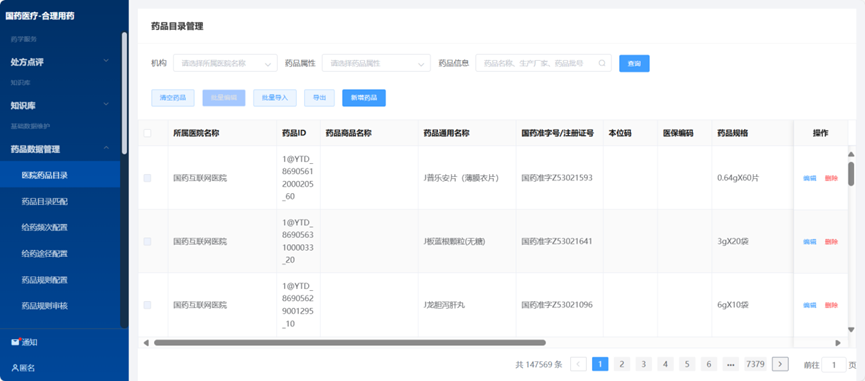
Task: Click the 导出 export button
Action: 319,98
